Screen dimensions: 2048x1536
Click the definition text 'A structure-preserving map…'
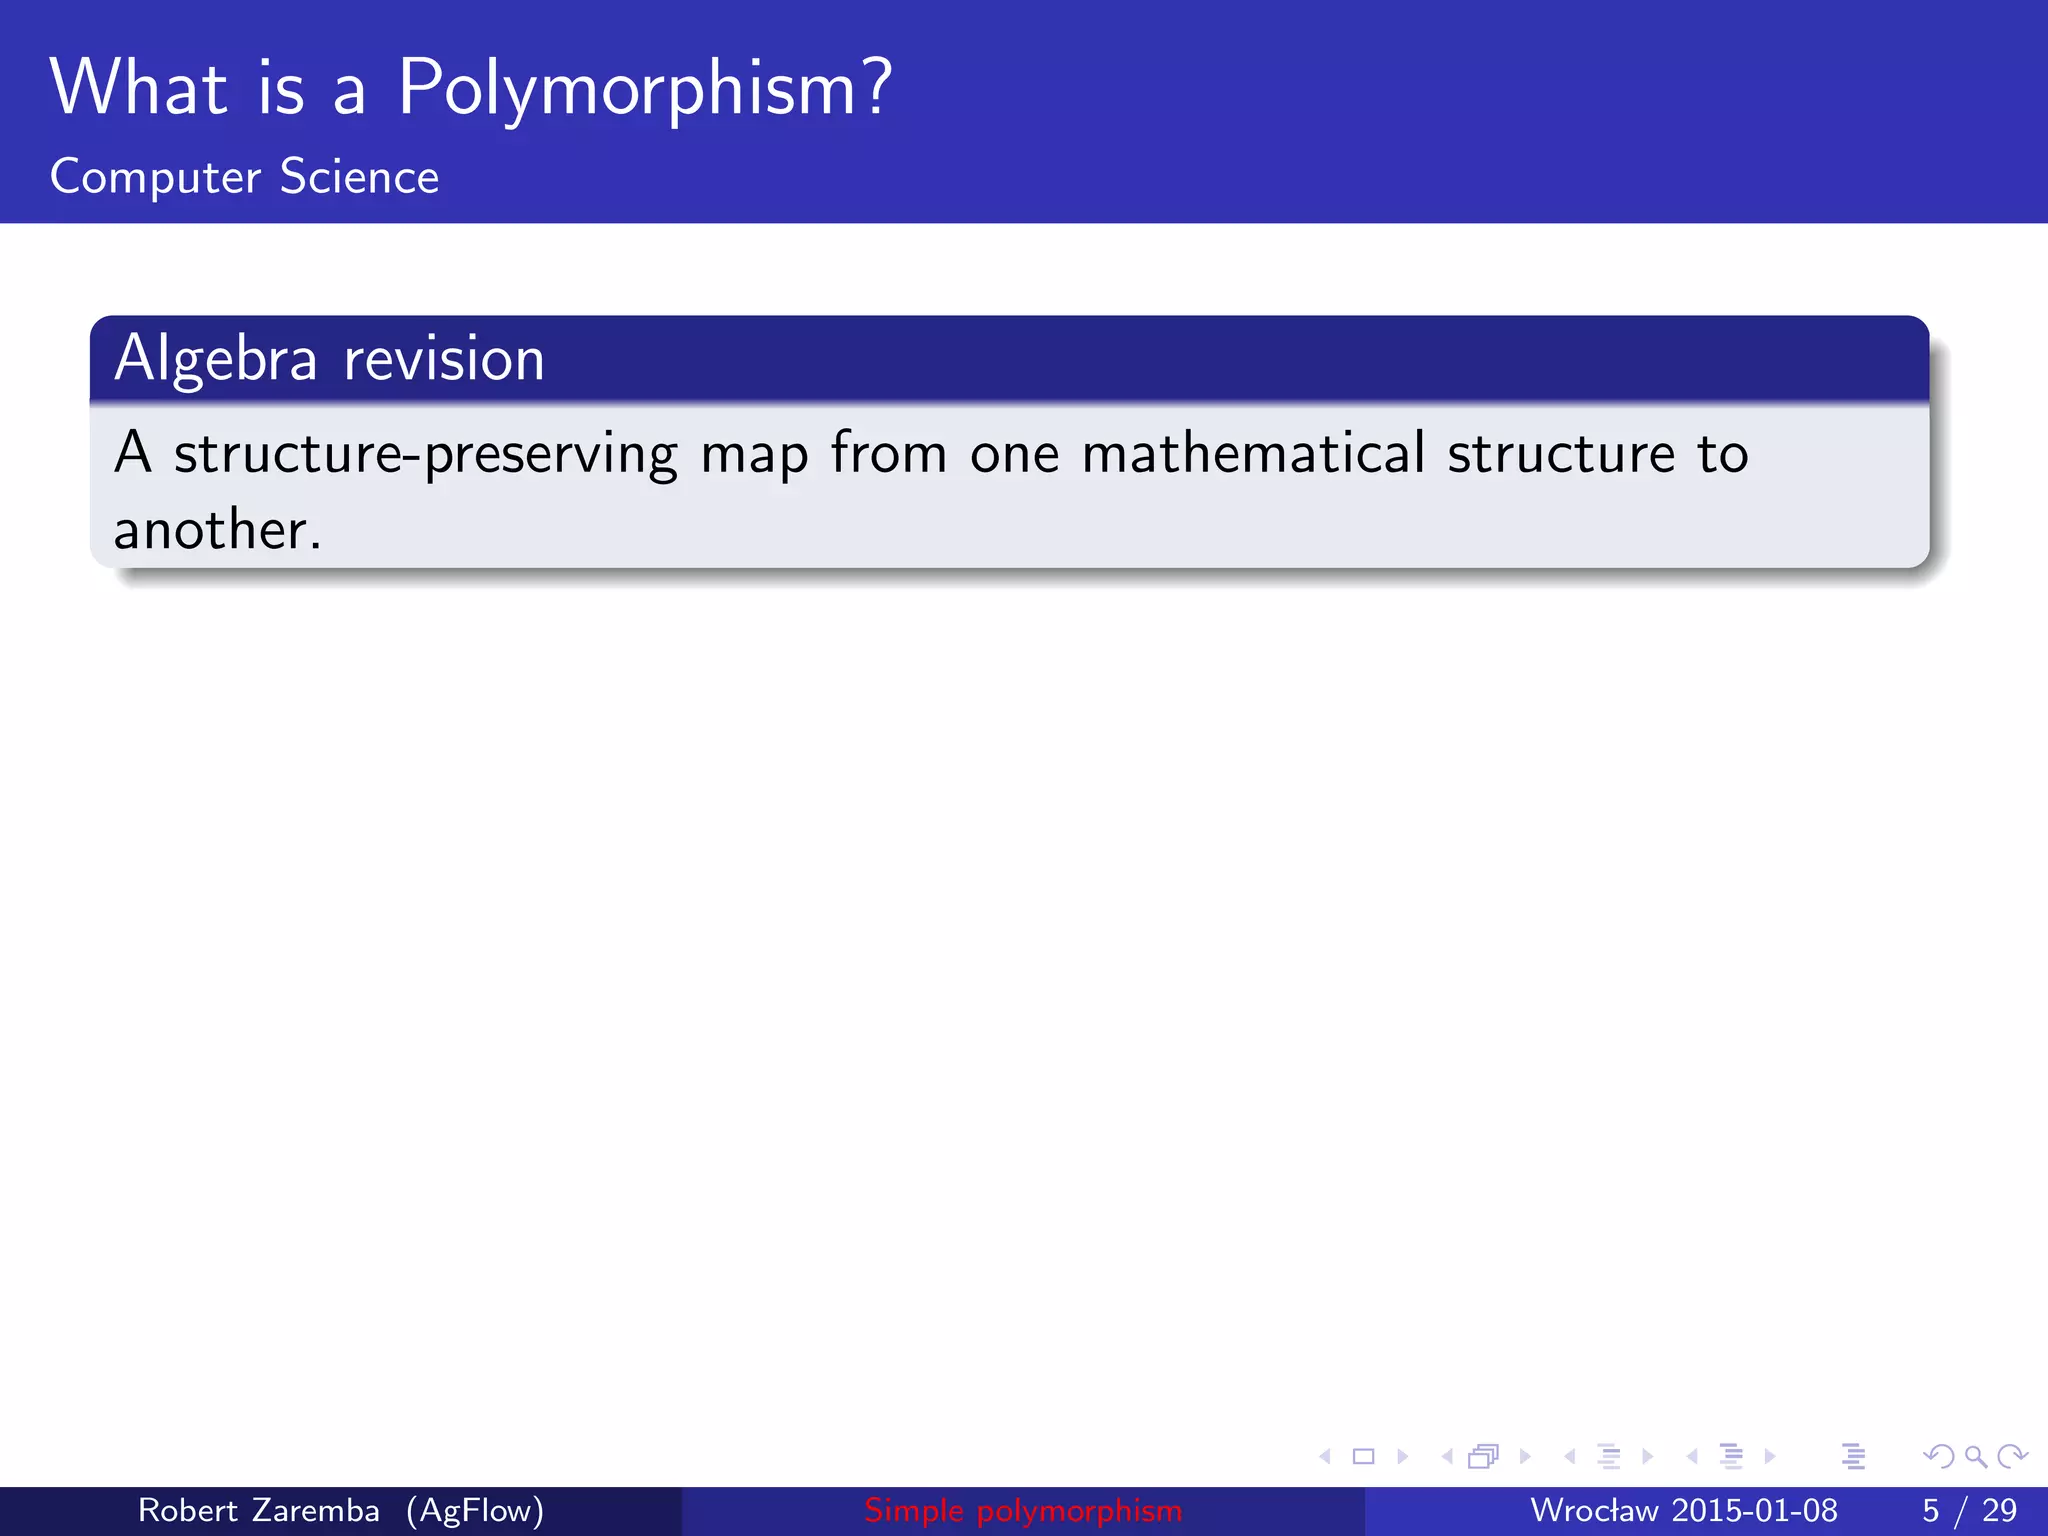pyautogui.click(x=931, y=490)
